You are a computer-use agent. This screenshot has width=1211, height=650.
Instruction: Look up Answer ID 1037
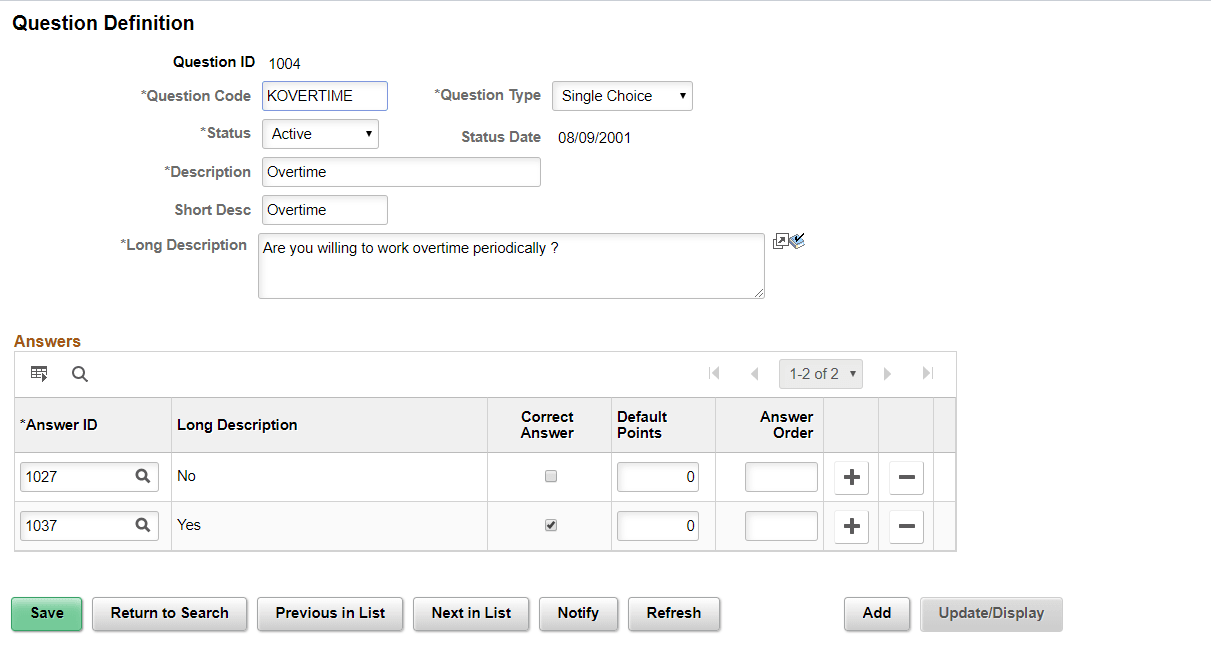(x=143, y=525)
